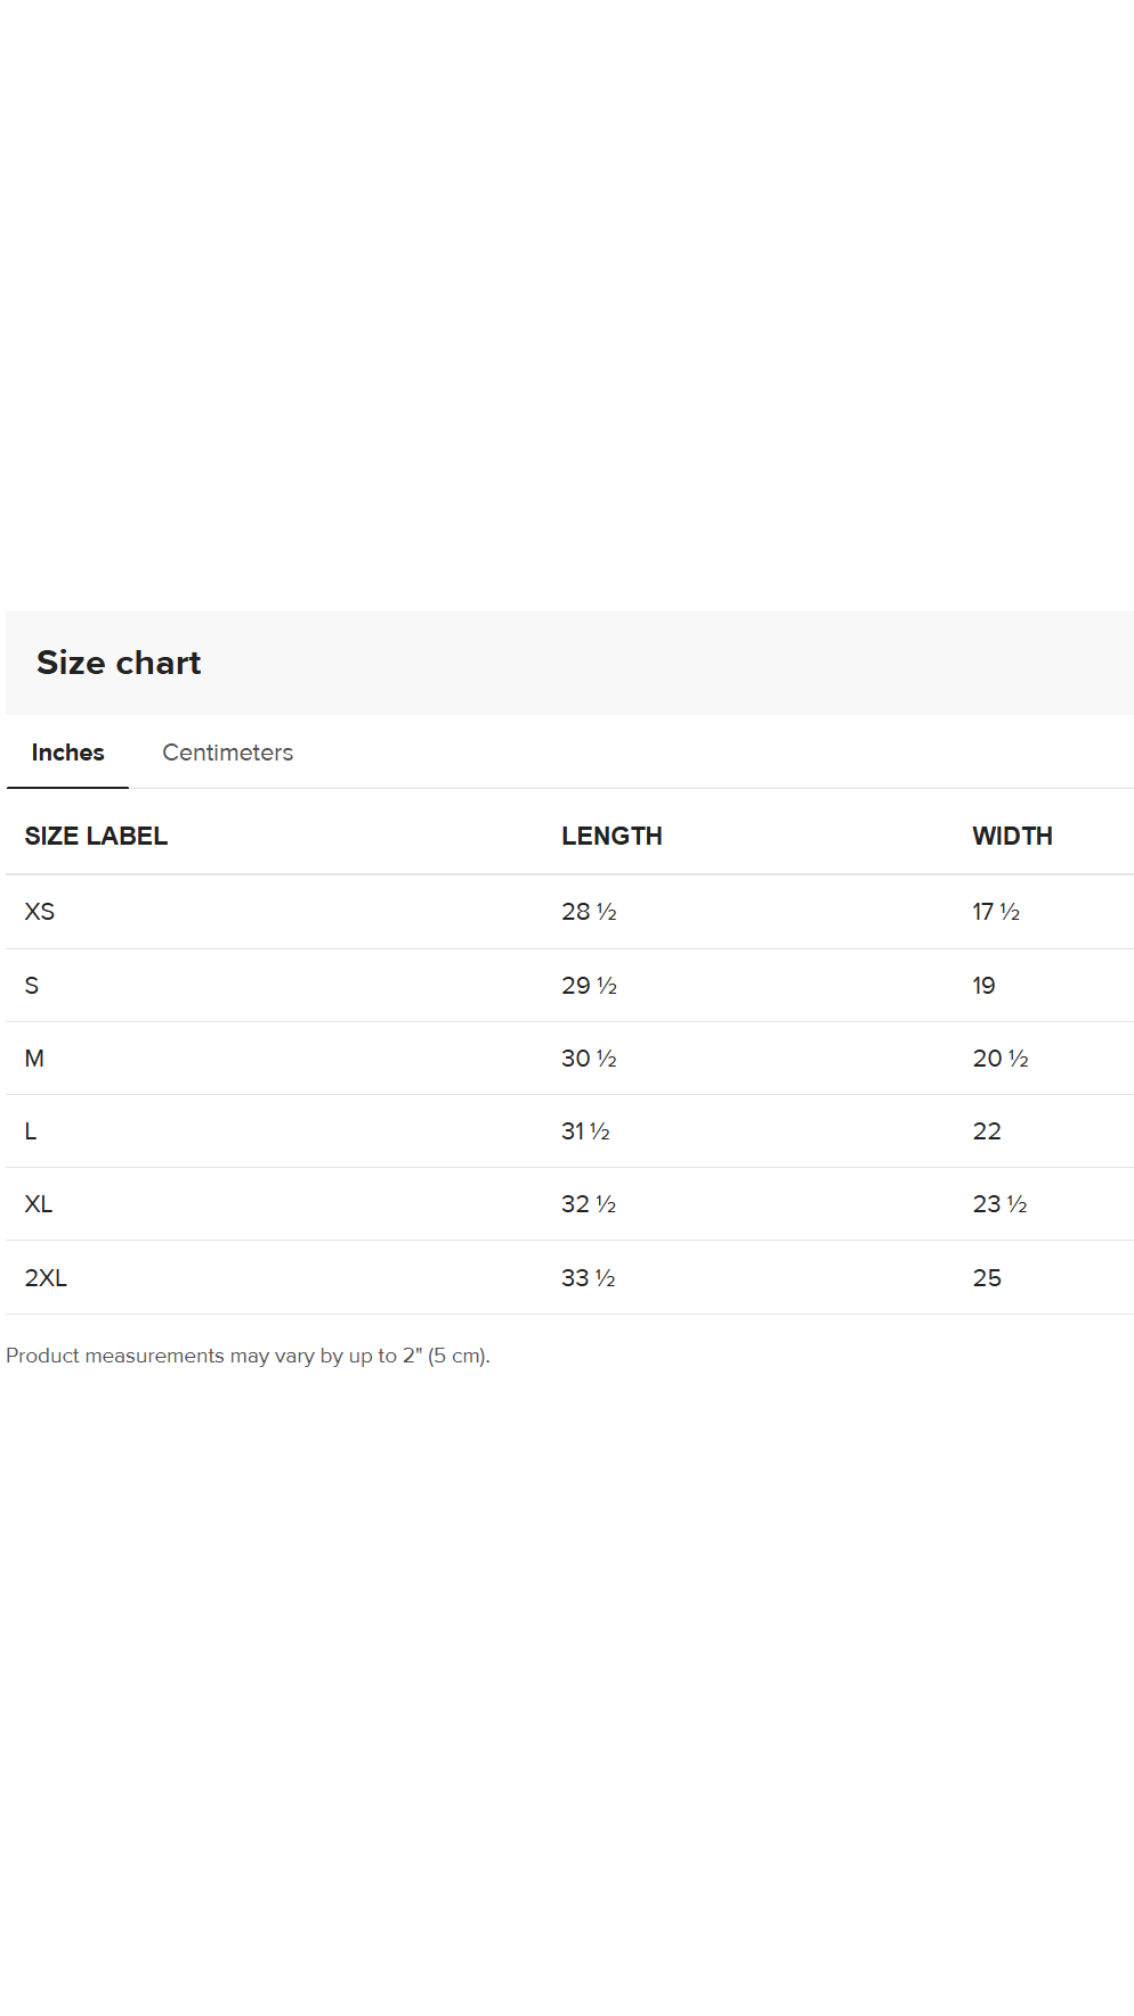Click the 33 ½ length value
The image size is (1134, 2016).
588,1278
